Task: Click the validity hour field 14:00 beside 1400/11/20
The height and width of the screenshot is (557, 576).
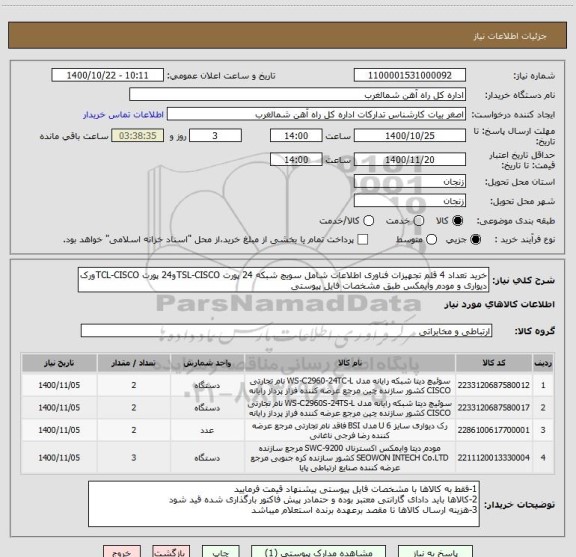Action: (296, 159)
